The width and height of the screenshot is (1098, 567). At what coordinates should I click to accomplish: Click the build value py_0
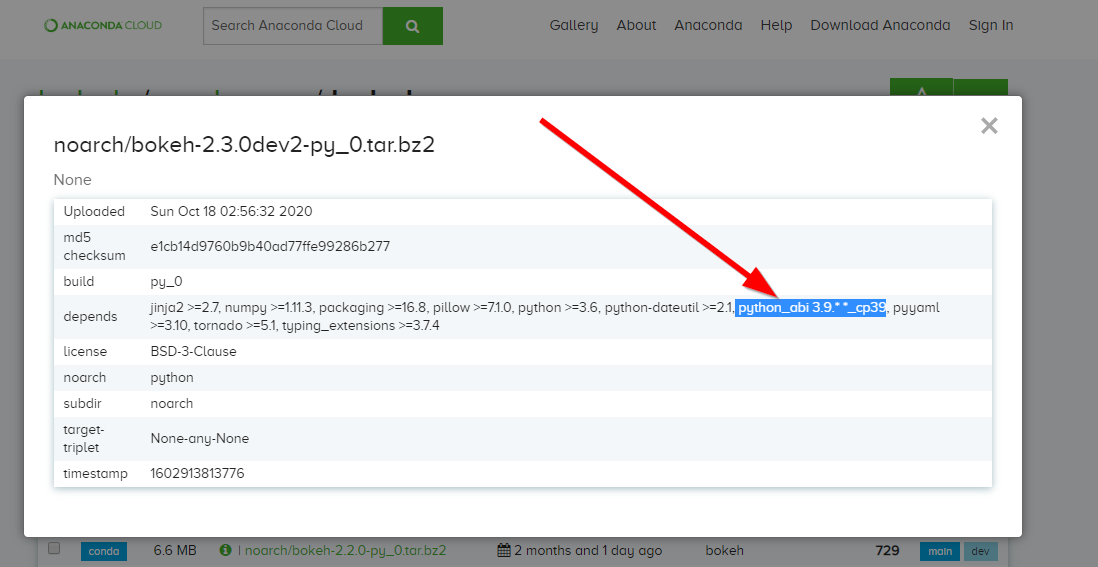click(x=167, y=281)
